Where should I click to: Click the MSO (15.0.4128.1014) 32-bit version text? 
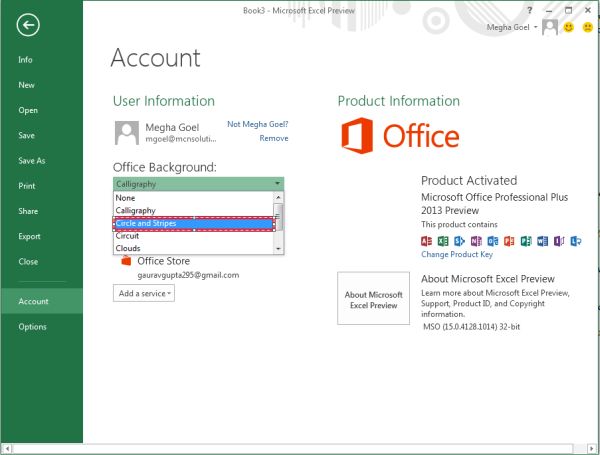(x=471, y=327)
